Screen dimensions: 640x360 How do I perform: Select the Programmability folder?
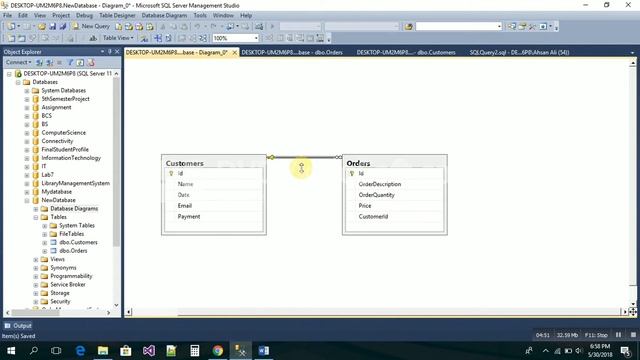71,276
